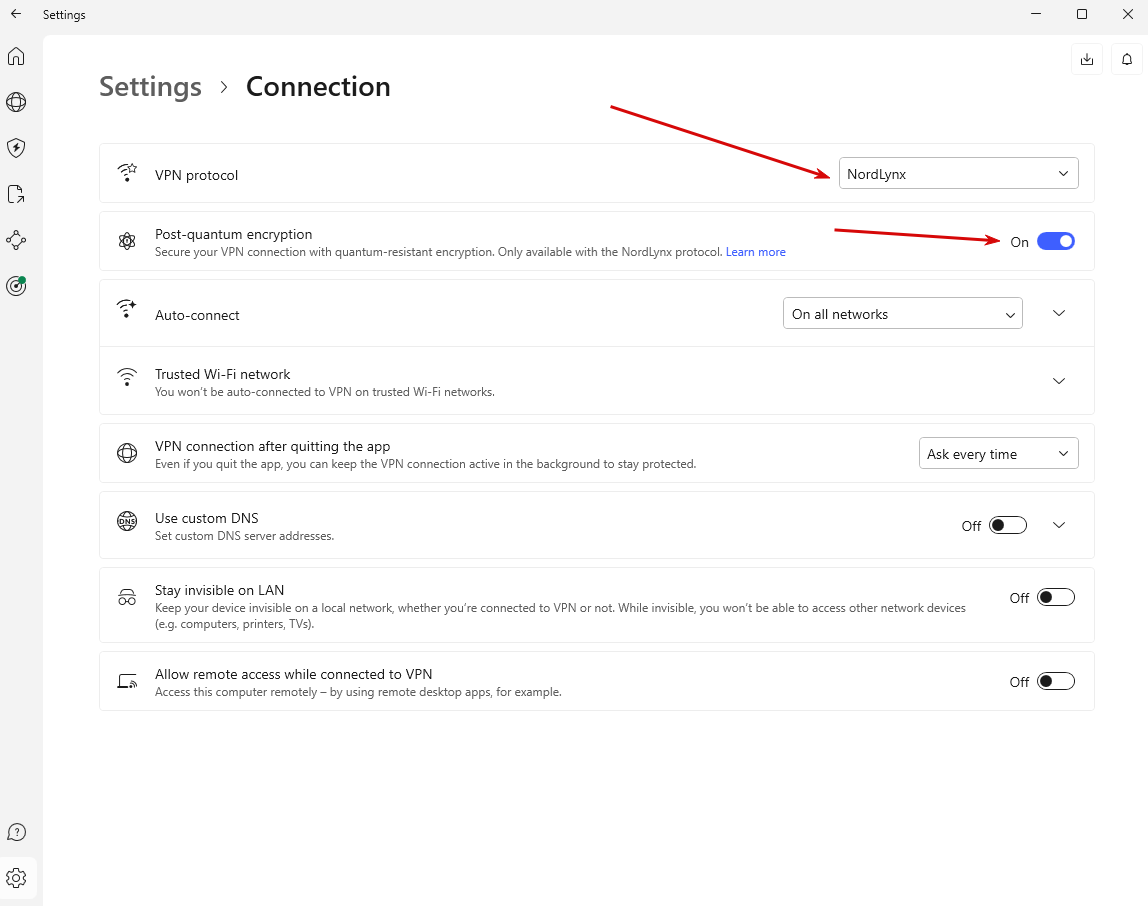Open the file sharing sidebar icon
Screen dimensions: 1148x906
tap(16, 194)
